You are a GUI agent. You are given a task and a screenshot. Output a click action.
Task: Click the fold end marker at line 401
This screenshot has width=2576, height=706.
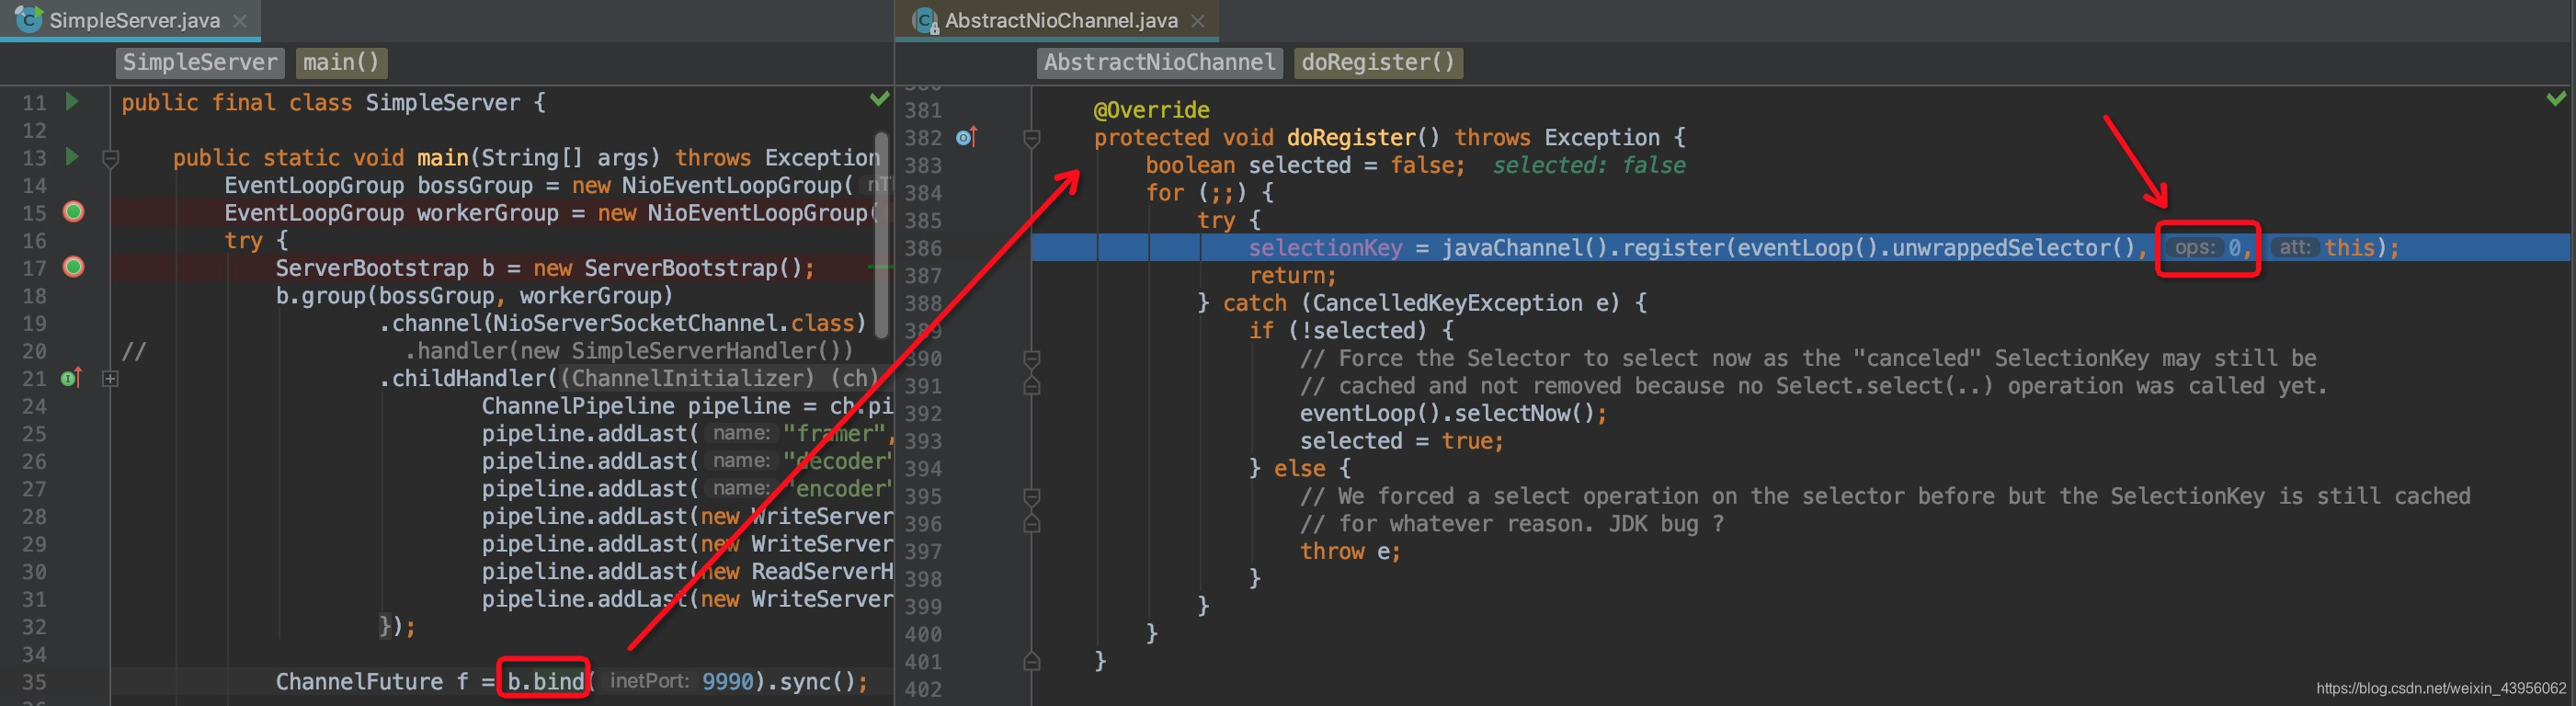pyautogui.click(x=1032, y=661)
